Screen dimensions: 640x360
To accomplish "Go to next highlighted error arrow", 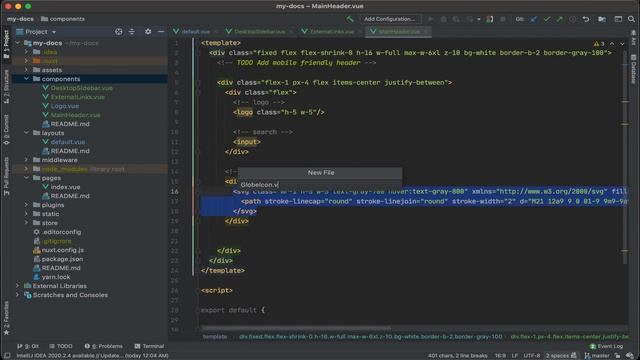I will [622, 44].
